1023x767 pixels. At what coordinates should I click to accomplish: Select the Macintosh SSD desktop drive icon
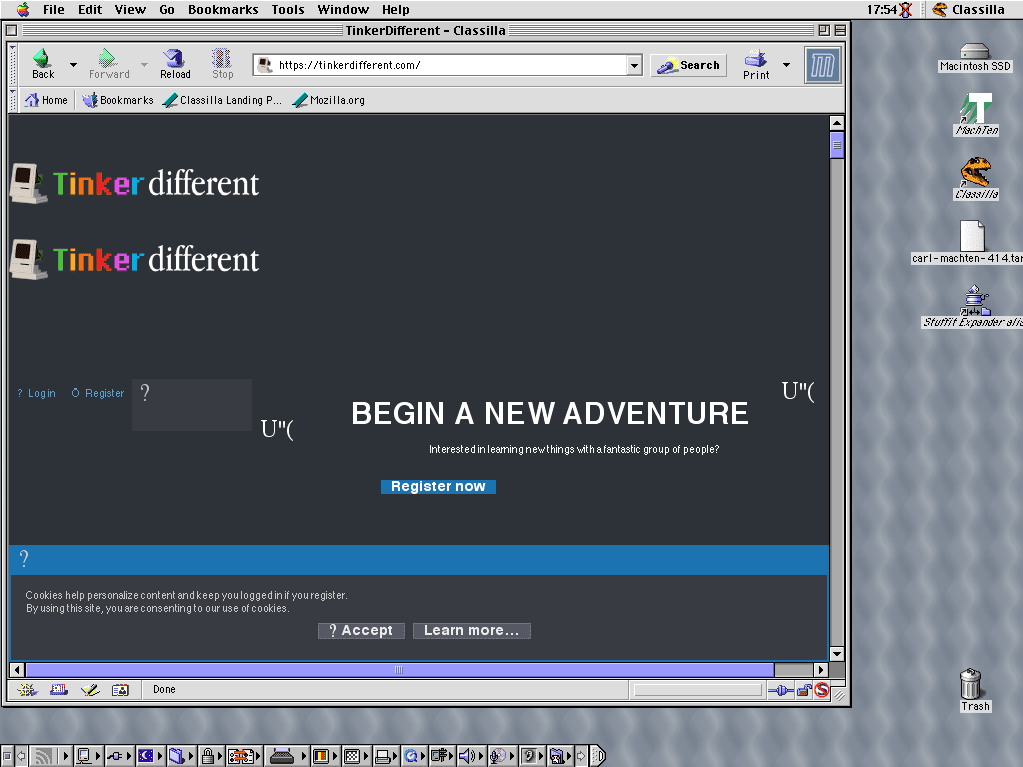click(975, 57)
